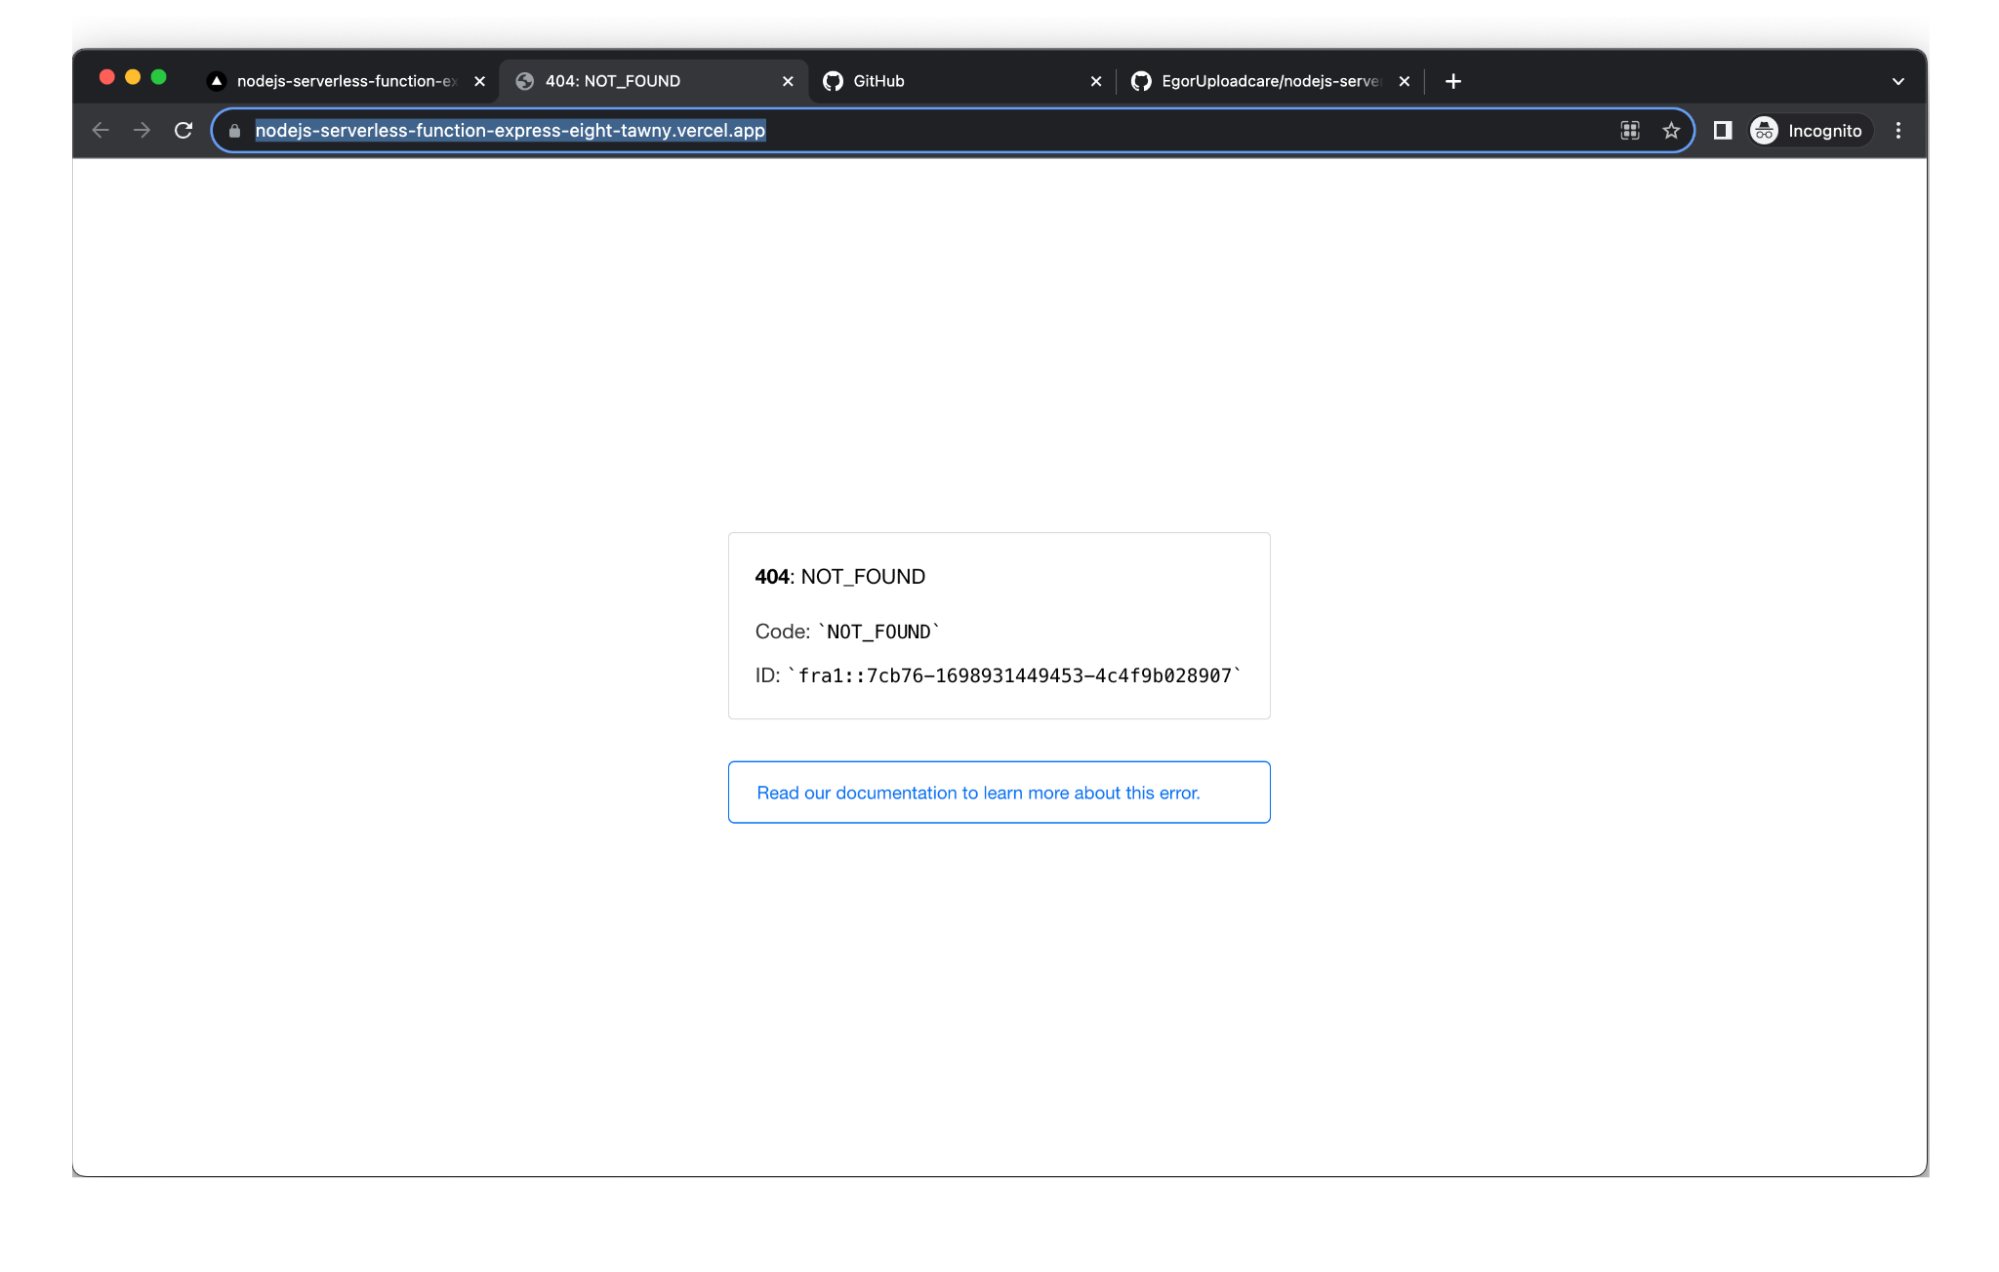Click the forward navigation arrow
Image resolution: width=1999 pixels, height=1272 pixels.
point(142,130)
